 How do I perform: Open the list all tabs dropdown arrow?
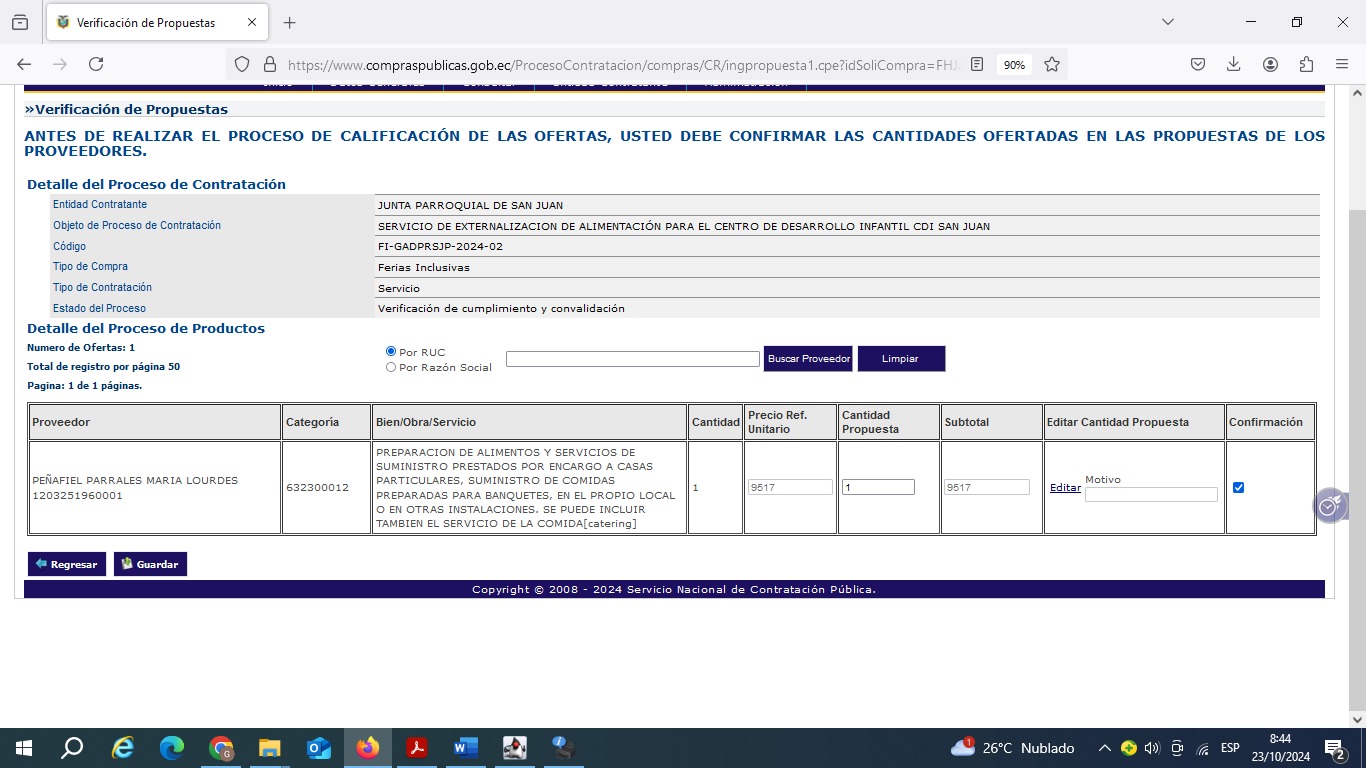pos(1167,22)
